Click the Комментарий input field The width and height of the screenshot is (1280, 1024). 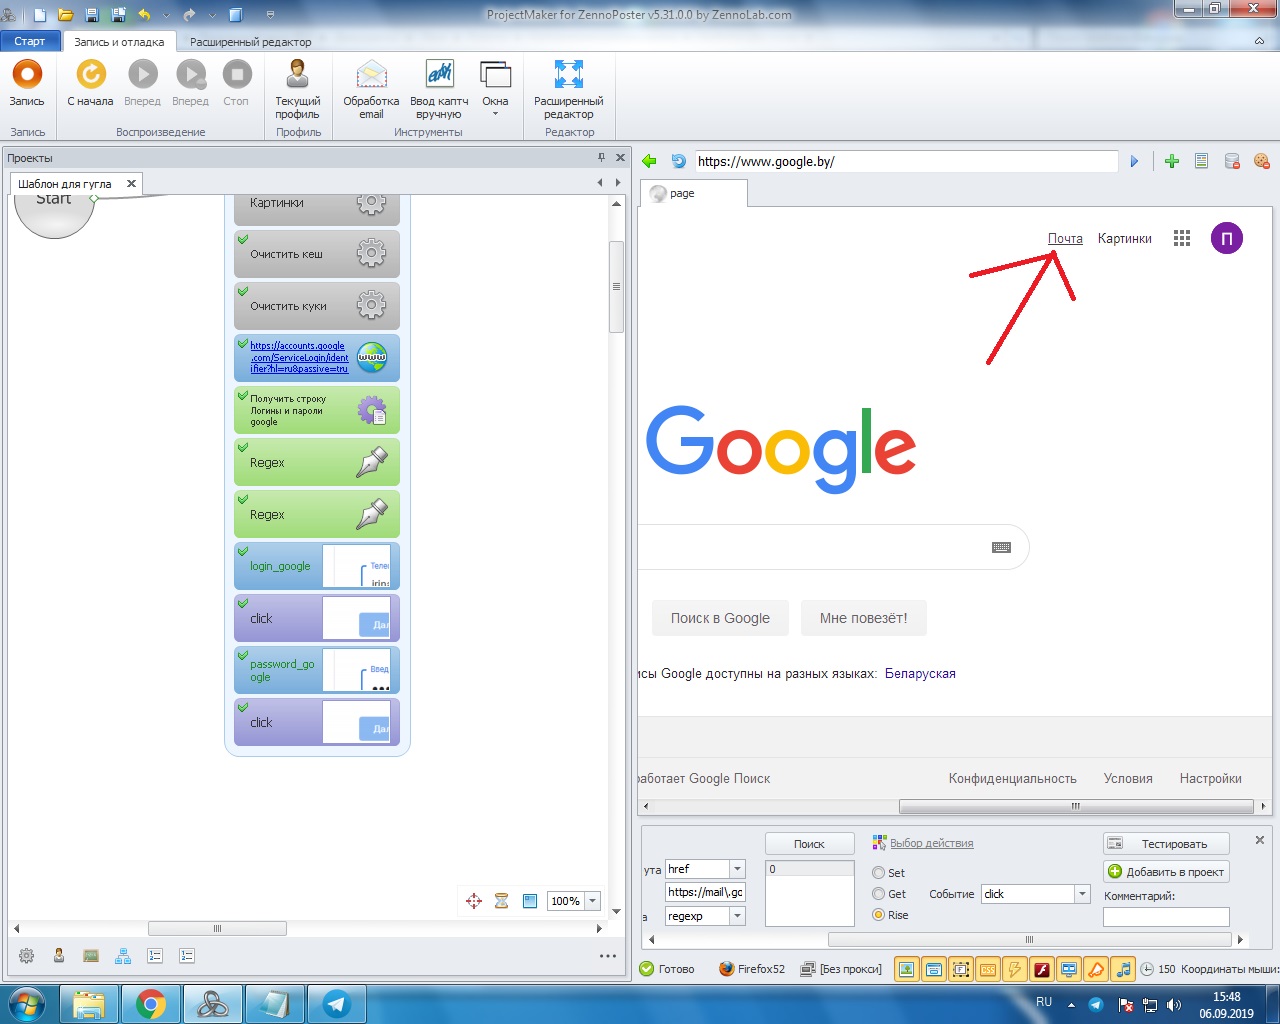click(x=1166, y=917)
